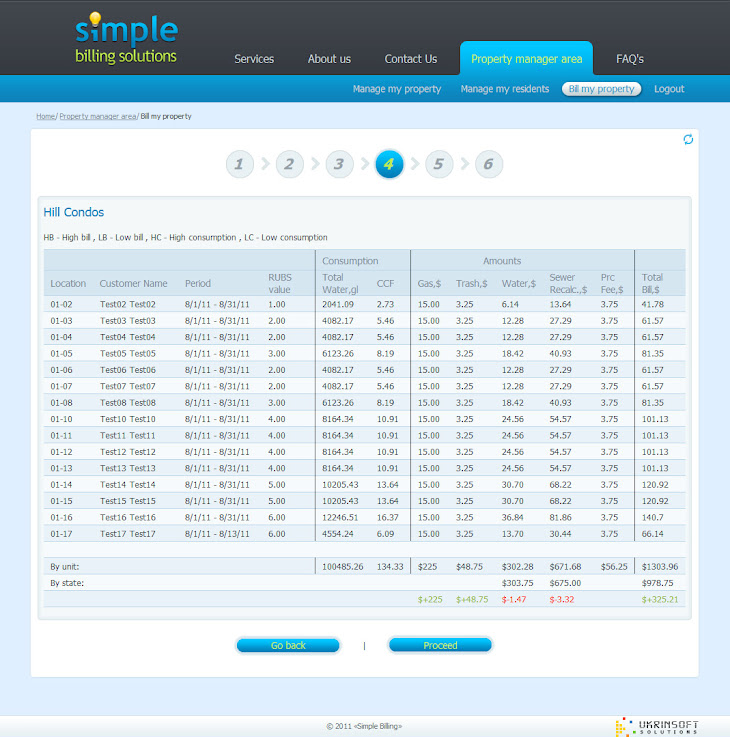730x737 pixels.
Task: Click total water 12246.51 cell
Action: (340, 517)
